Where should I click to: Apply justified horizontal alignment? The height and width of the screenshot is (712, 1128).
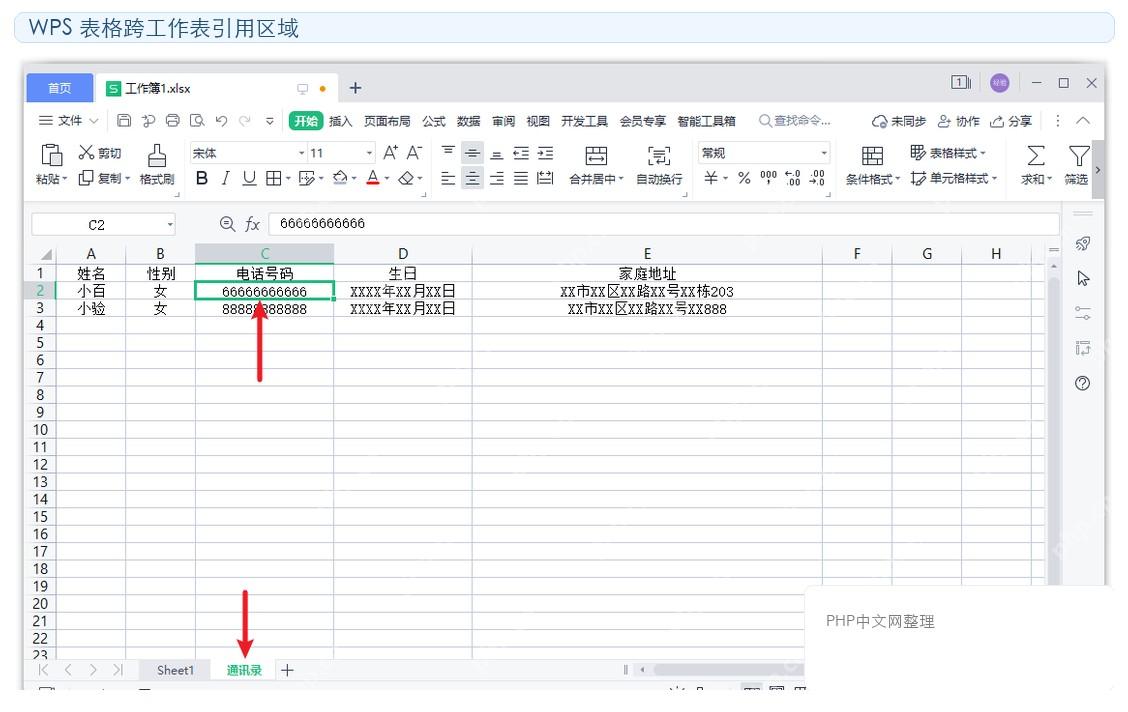521,178
